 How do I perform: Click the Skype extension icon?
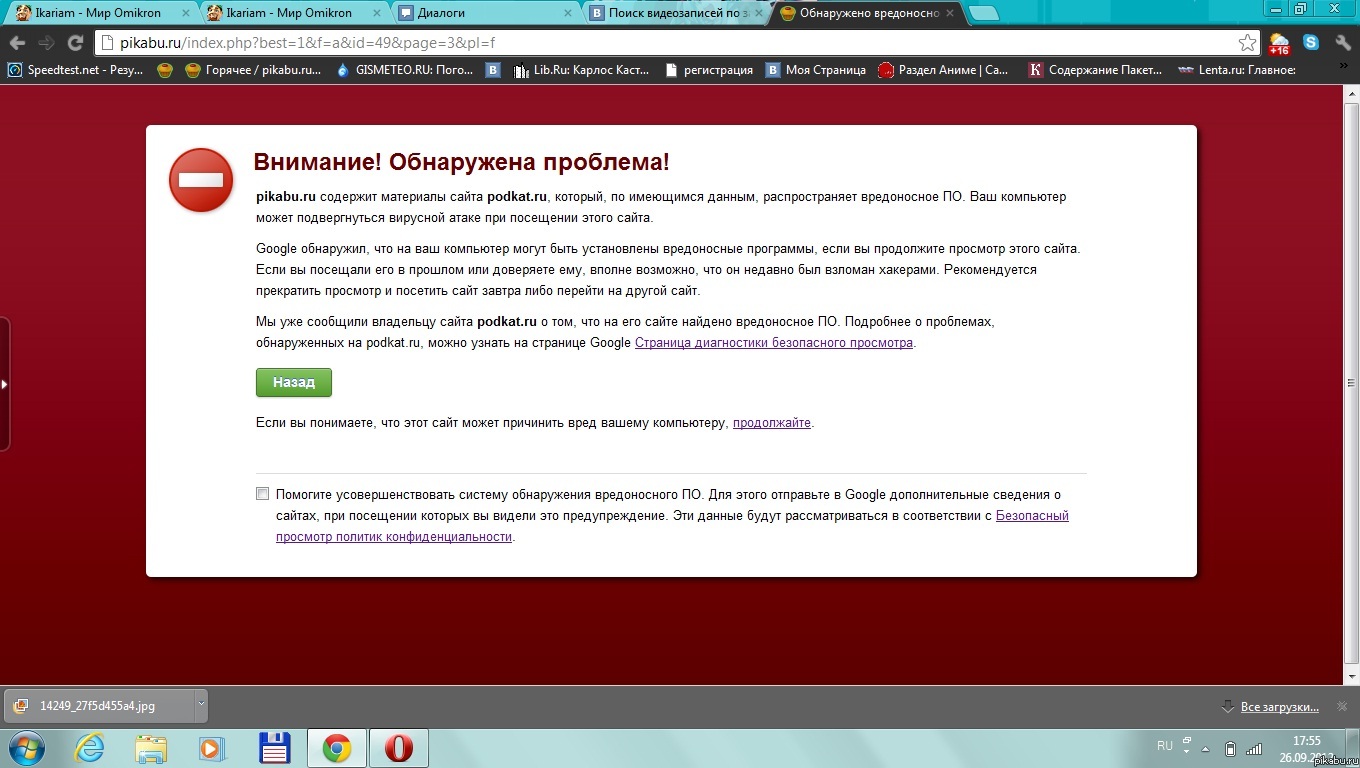pos(1311,43)
